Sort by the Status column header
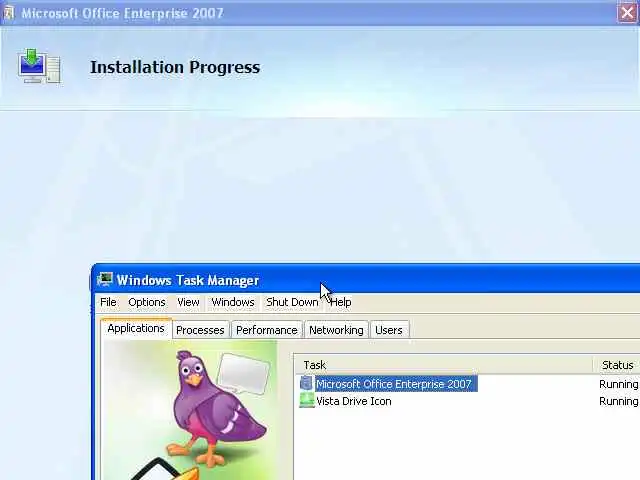This screenshot has width=640, height=480. 617,365
